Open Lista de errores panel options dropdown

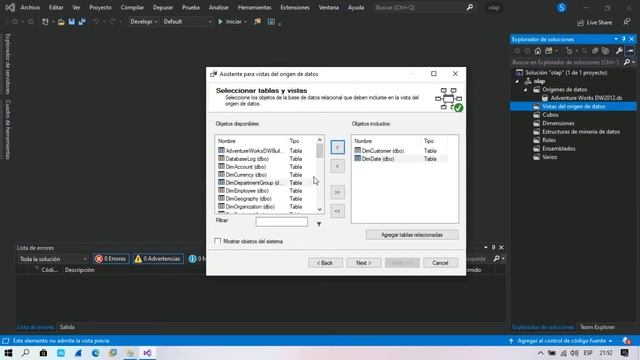(485, 247)
